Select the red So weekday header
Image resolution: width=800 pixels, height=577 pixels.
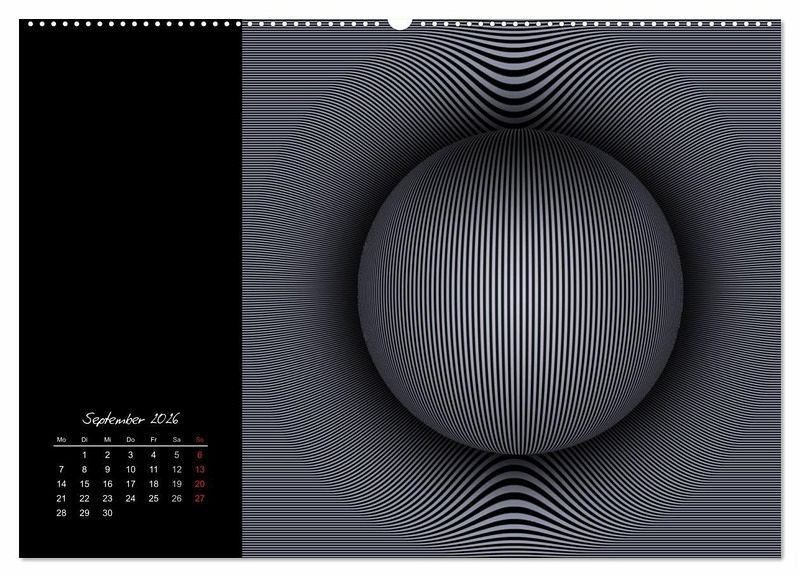[199, 440]
